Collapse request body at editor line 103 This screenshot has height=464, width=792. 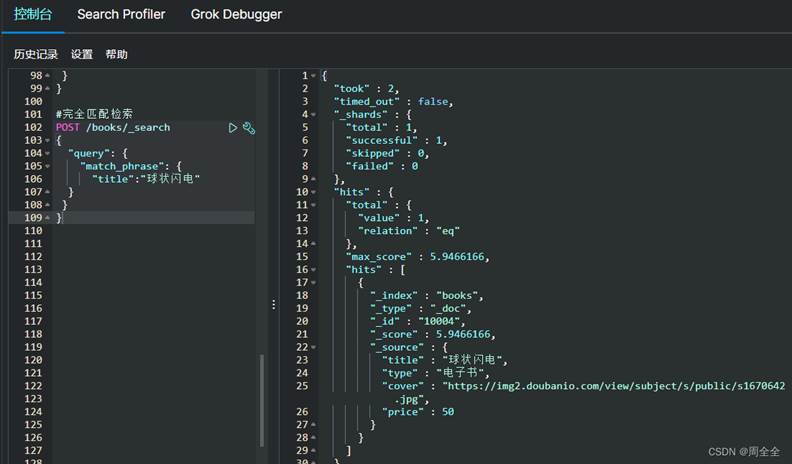[47, 140]
